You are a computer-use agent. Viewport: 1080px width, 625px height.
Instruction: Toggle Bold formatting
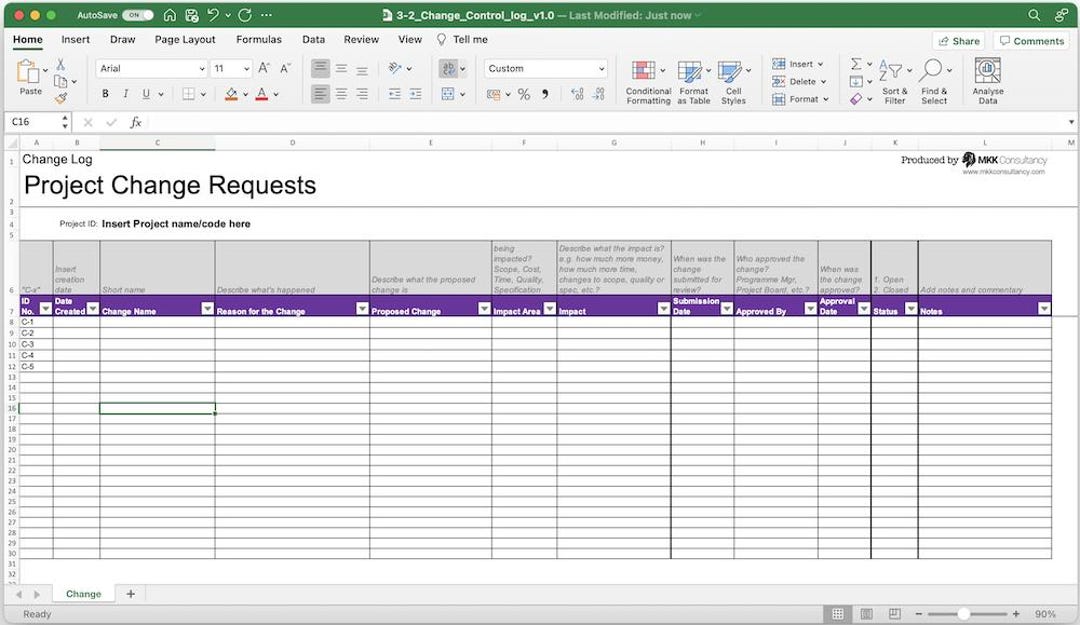coord(105,94)
